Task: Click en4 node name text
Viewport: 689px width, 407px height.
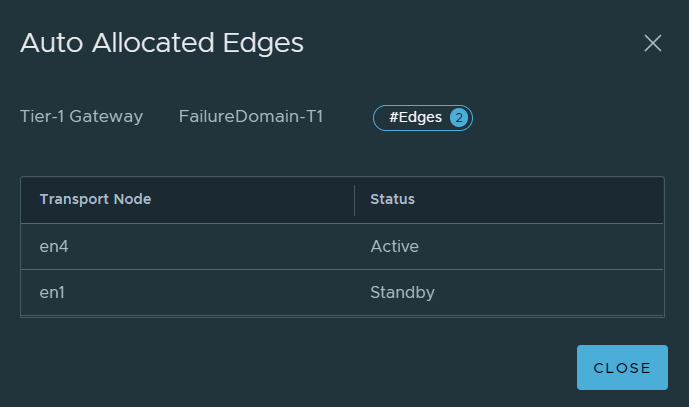Action: [54, 247]
